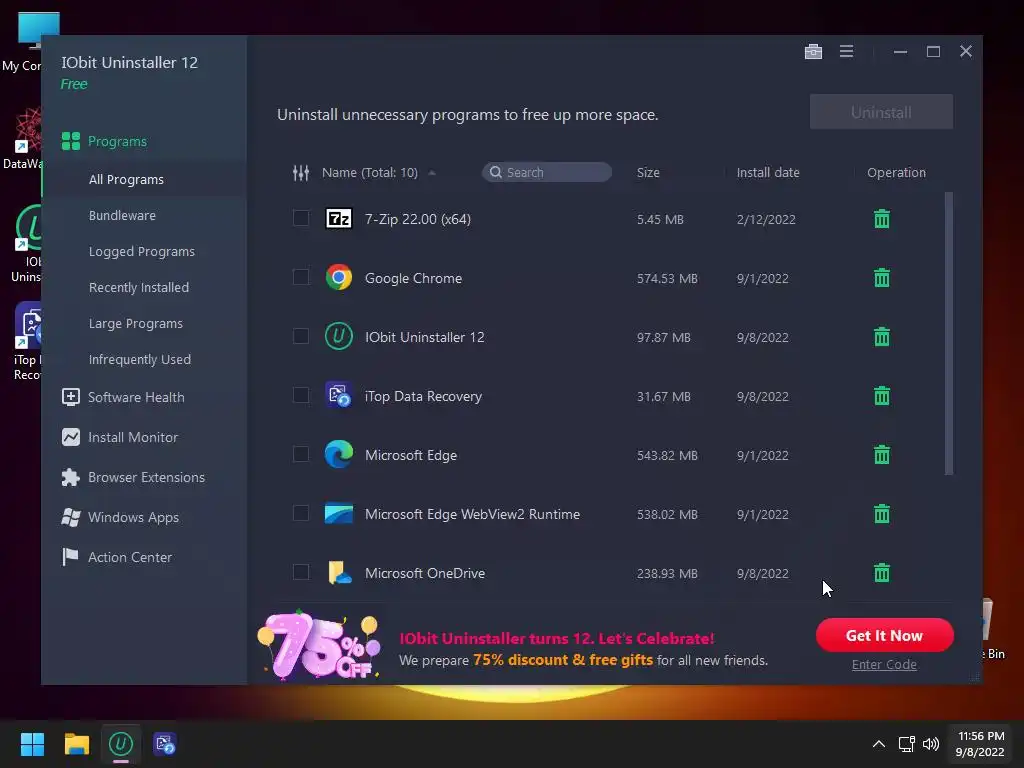1024x768 pixels.
Task: Click the sort arrow next to Name (Total: 10)
Action: point(432,173)
